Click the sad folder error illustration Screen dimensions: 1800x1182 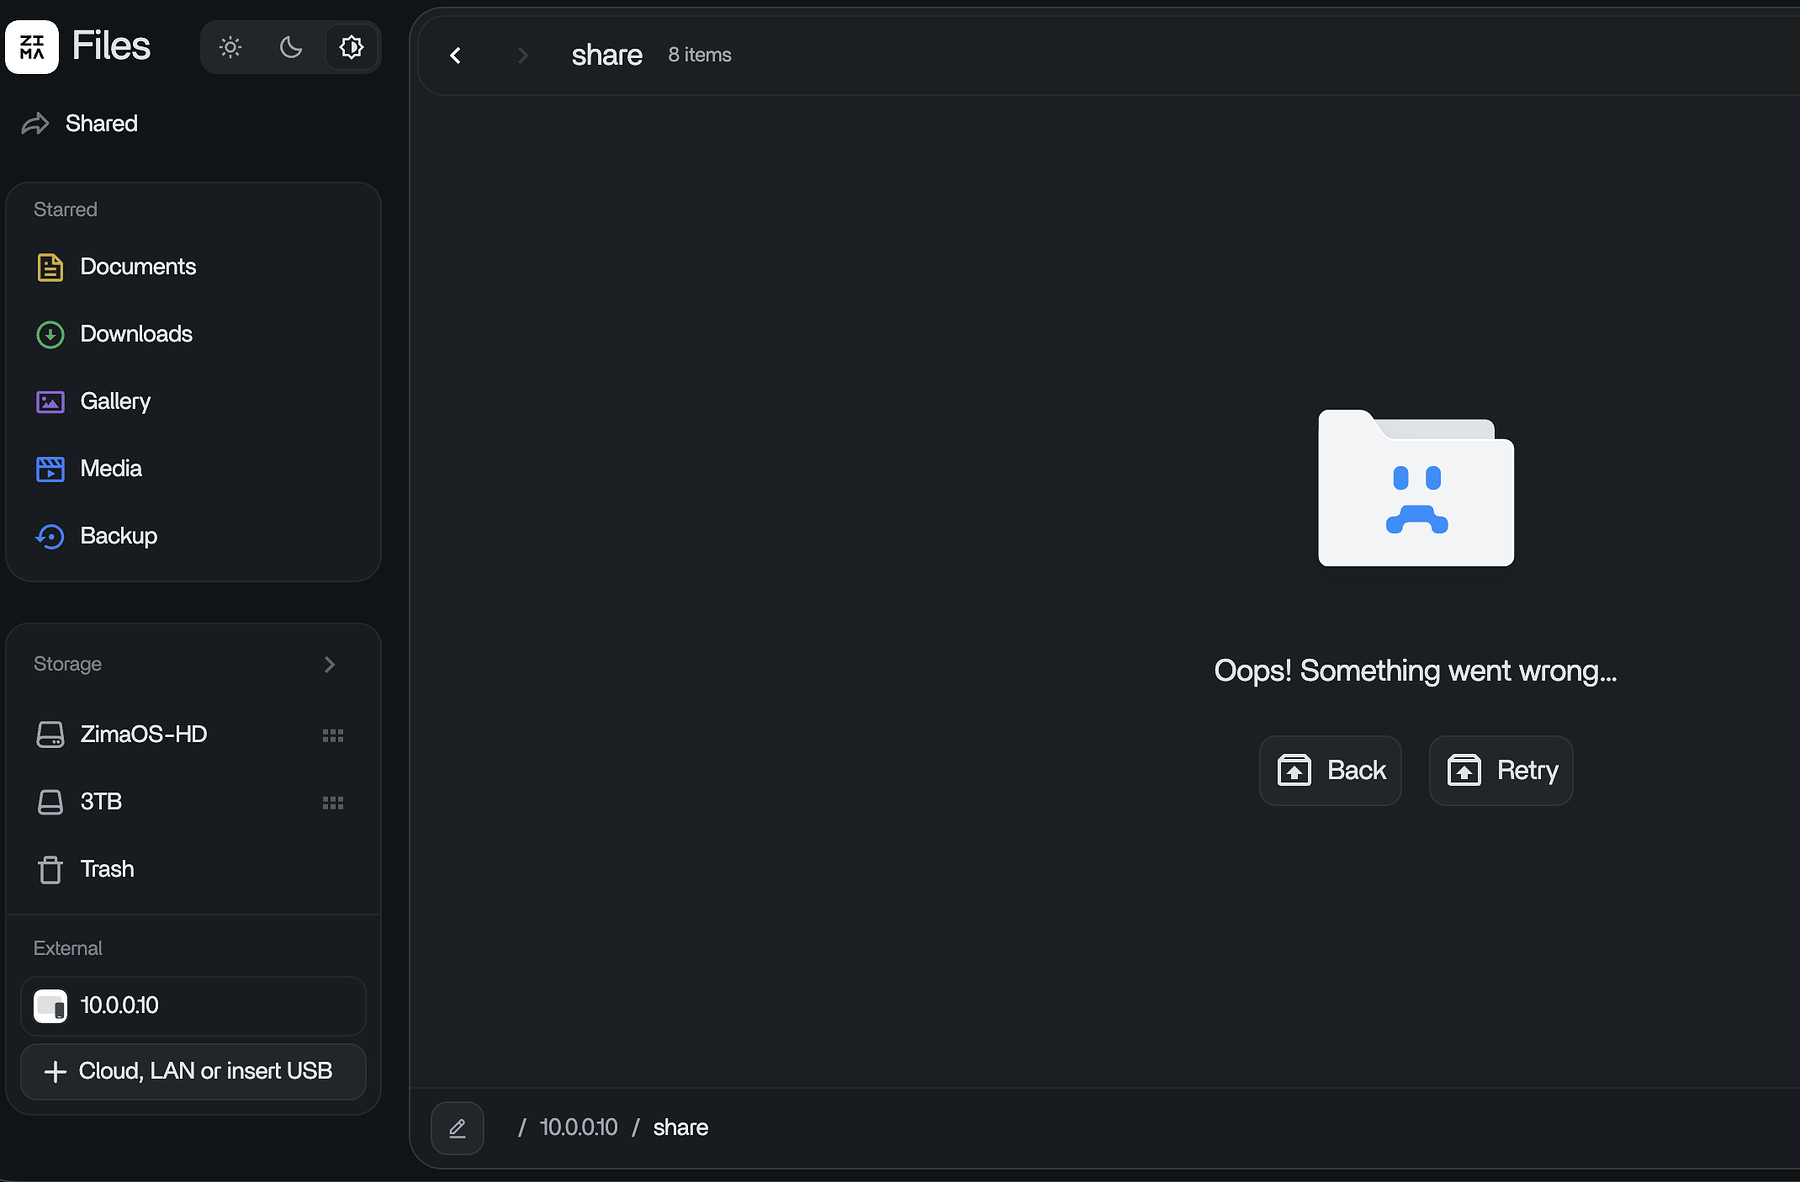click(1416, 488)
